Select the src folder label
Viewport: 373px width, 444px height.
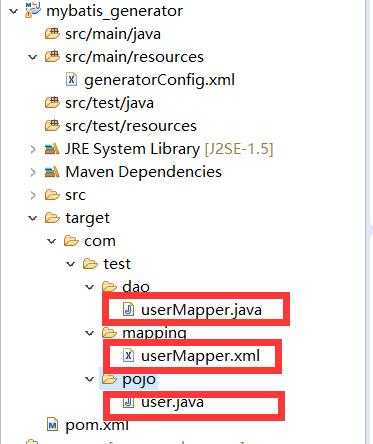(75, 195)
